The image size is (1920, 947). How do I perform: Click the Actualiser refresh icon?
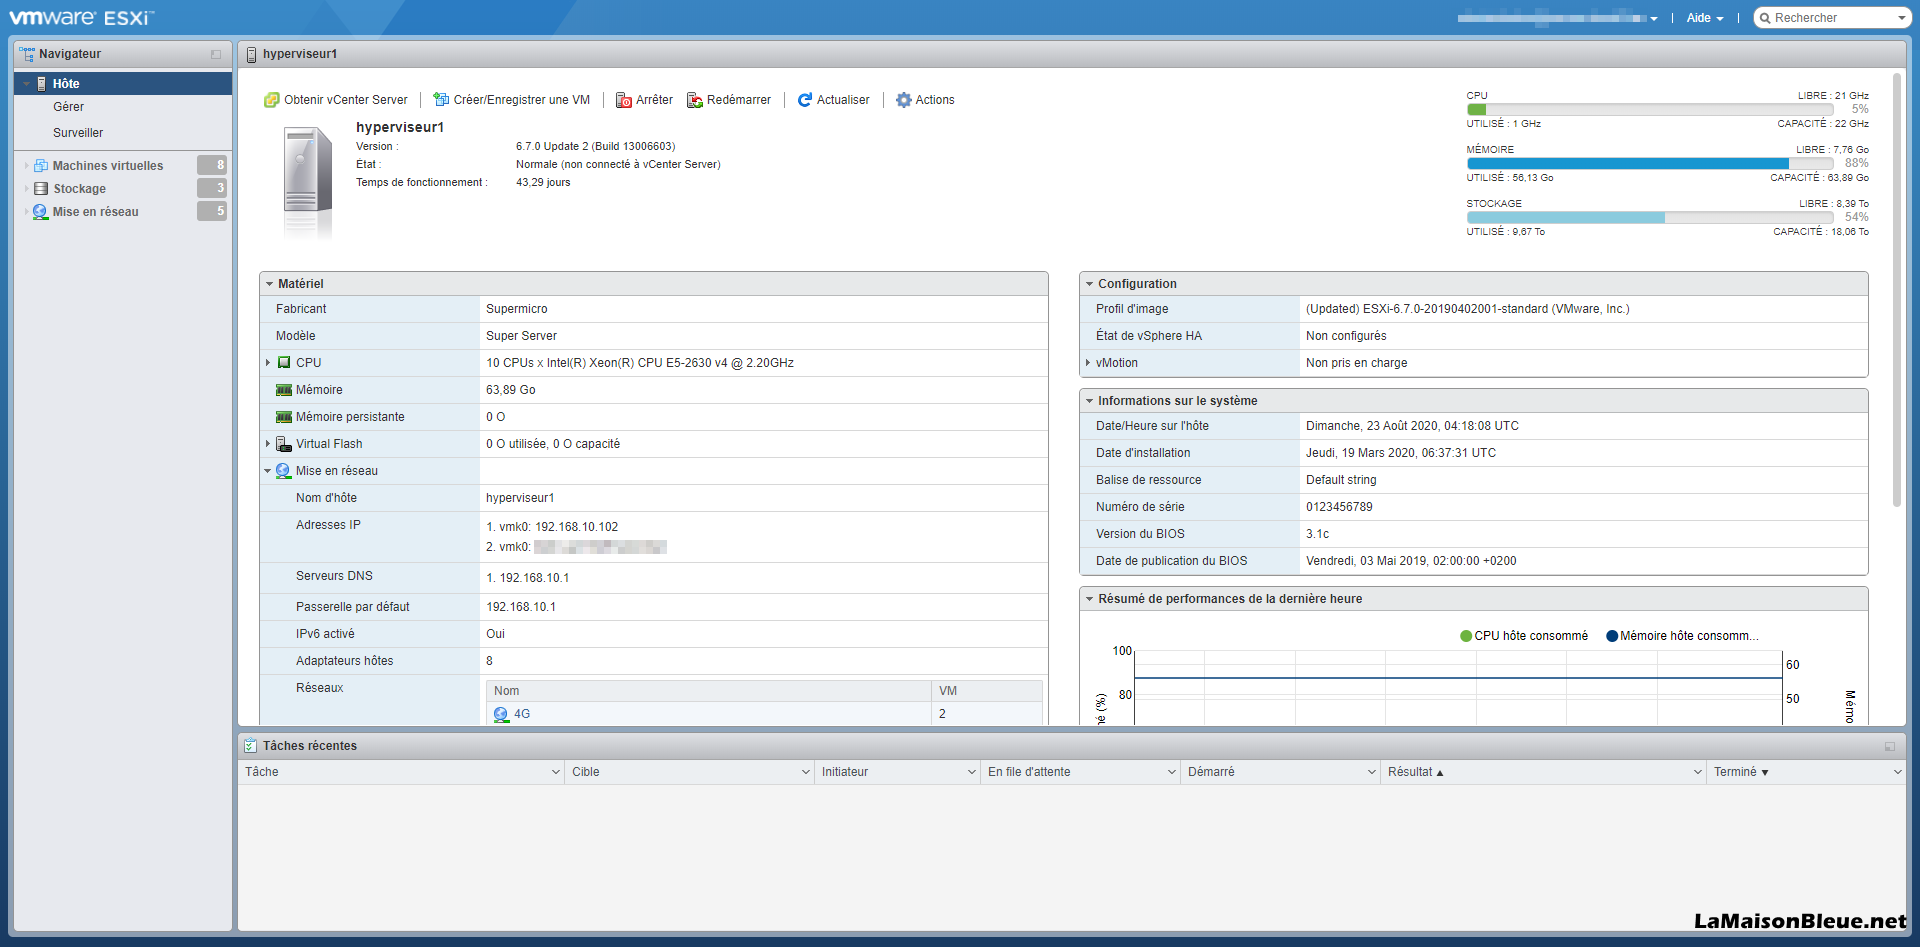pos(805,100)
